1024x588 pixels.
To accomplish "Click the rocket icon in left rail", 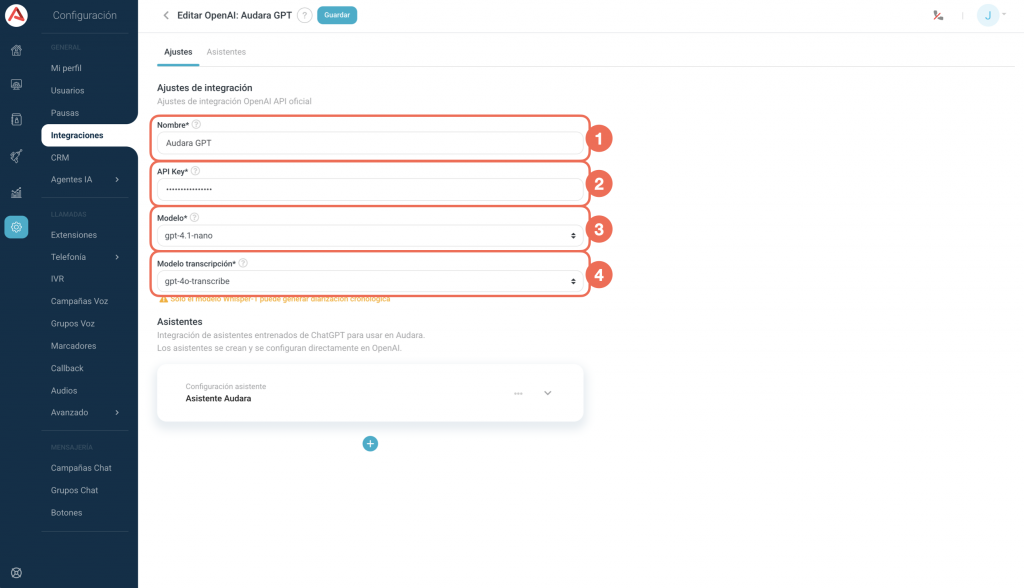I will pyautogui.click(x=16, y=156).
